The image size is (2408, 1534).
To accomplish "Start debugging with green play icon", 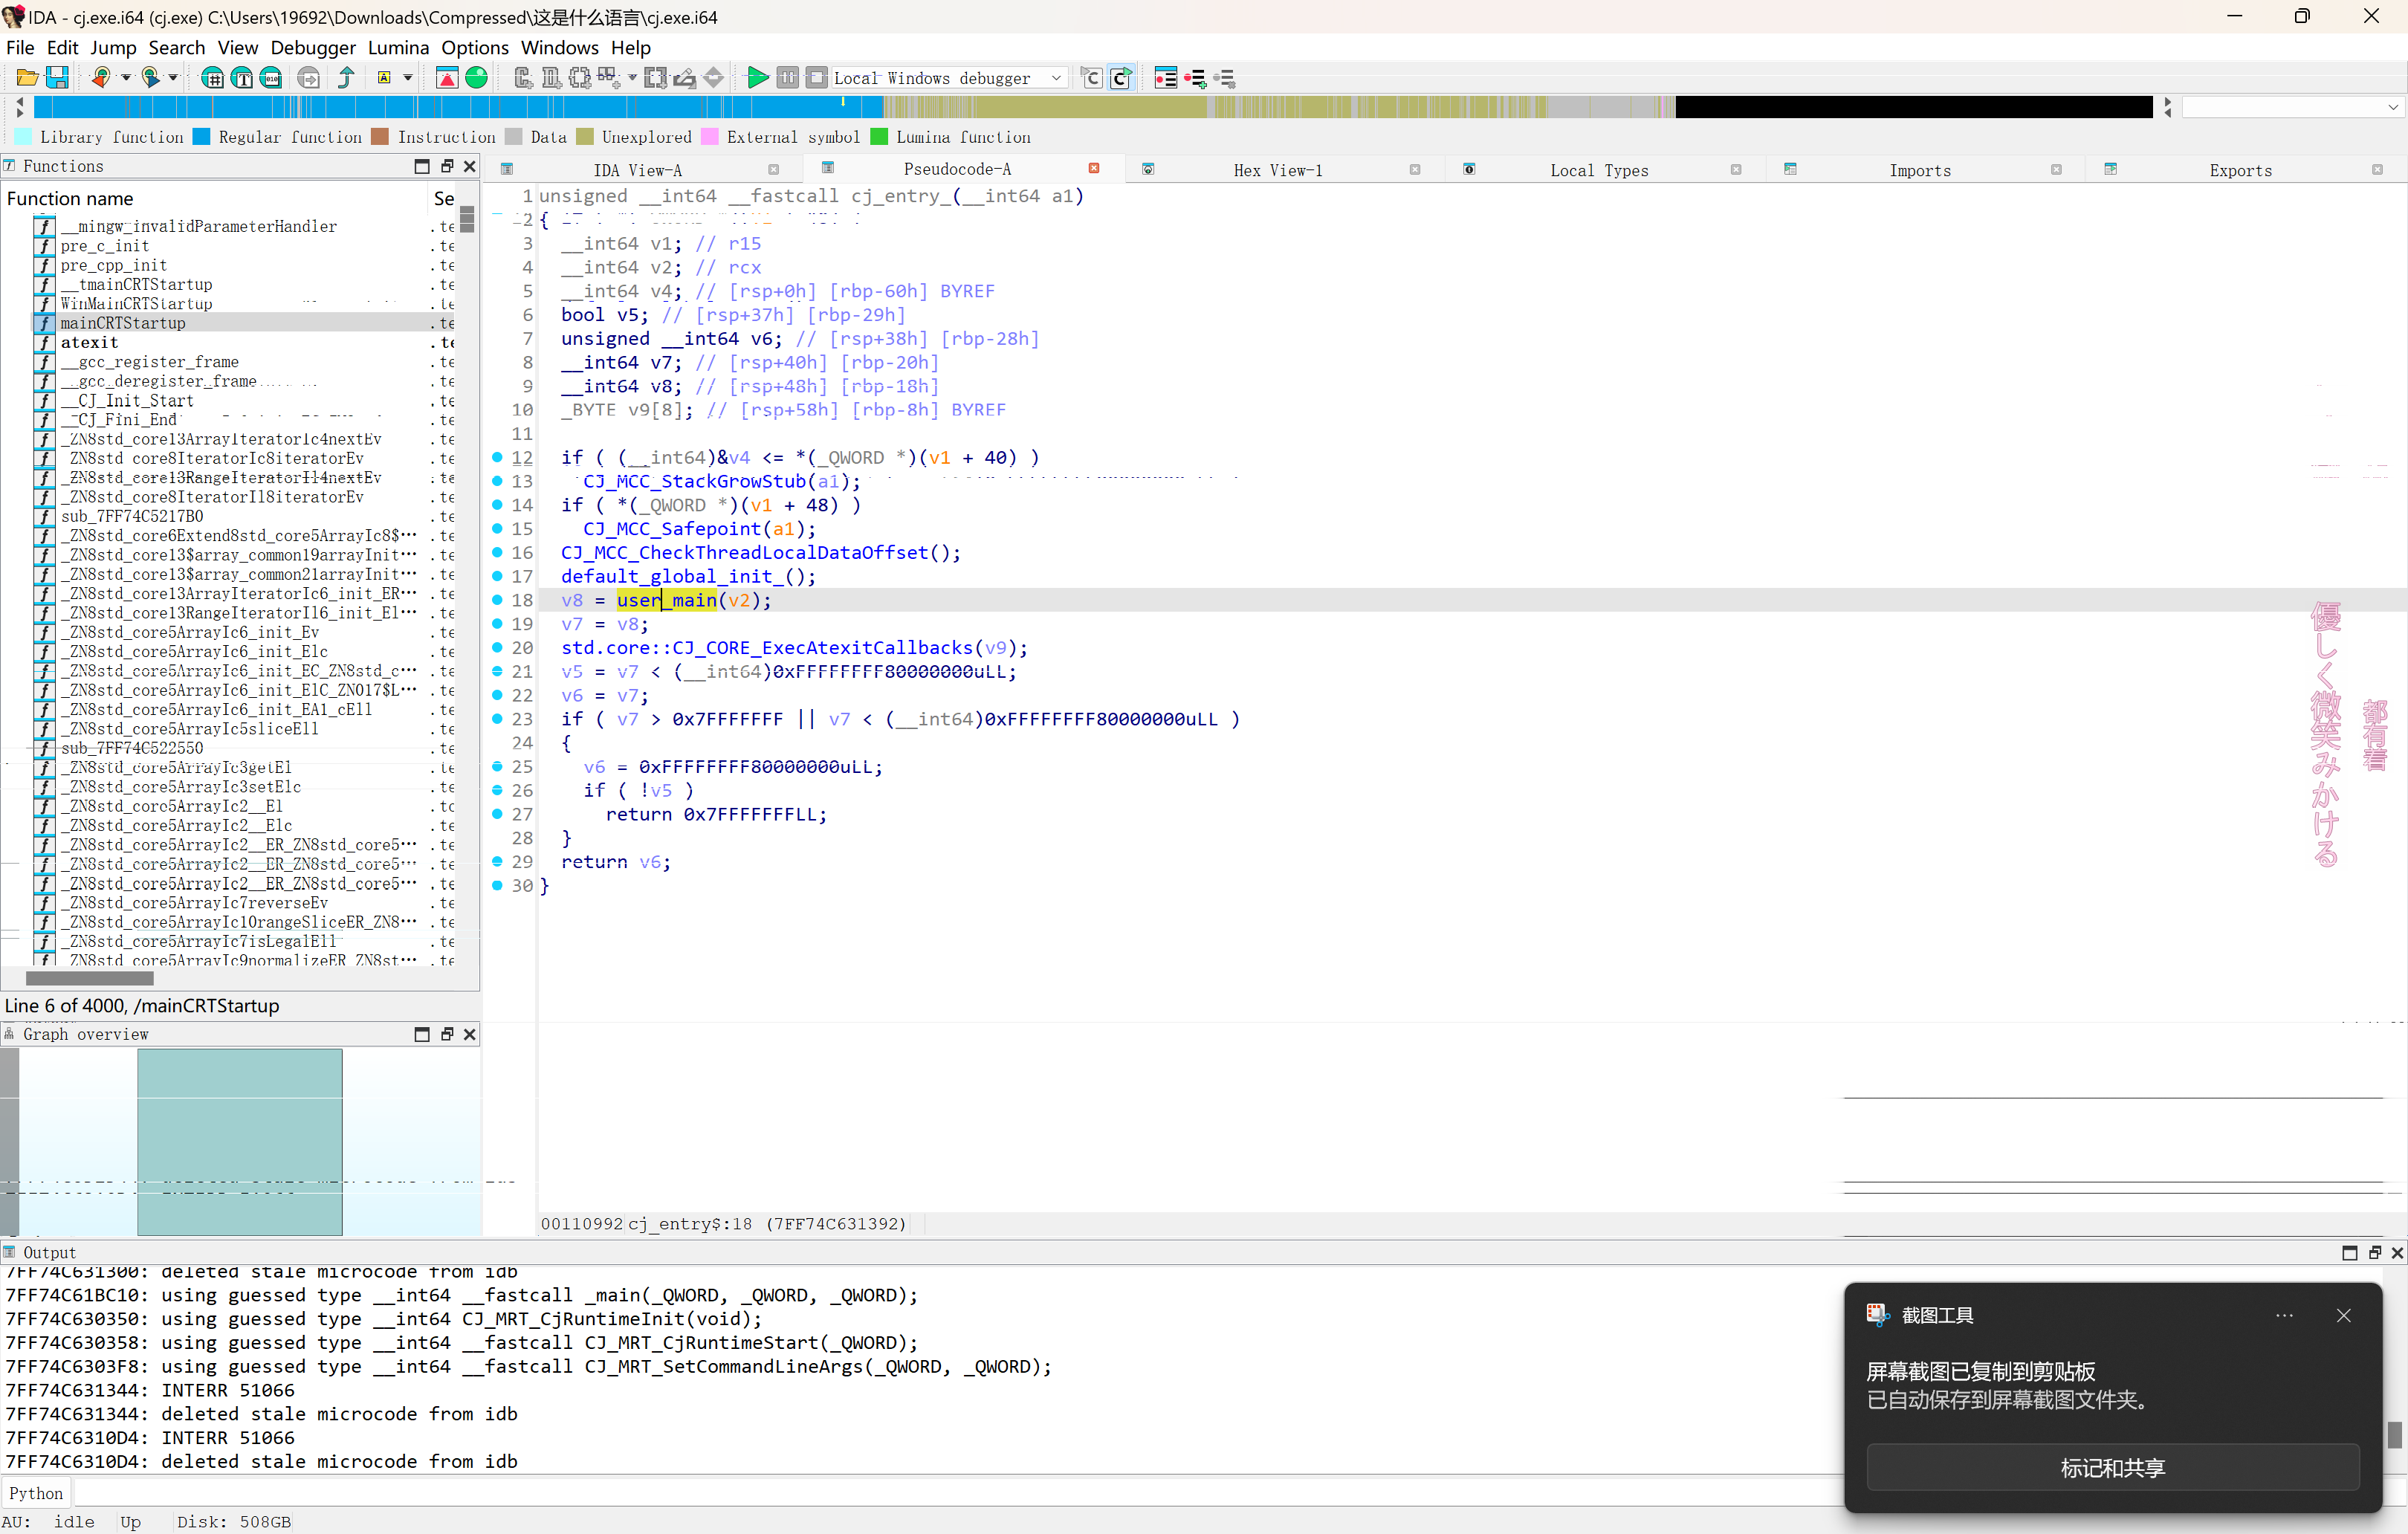I will click(x=758, y=78).
